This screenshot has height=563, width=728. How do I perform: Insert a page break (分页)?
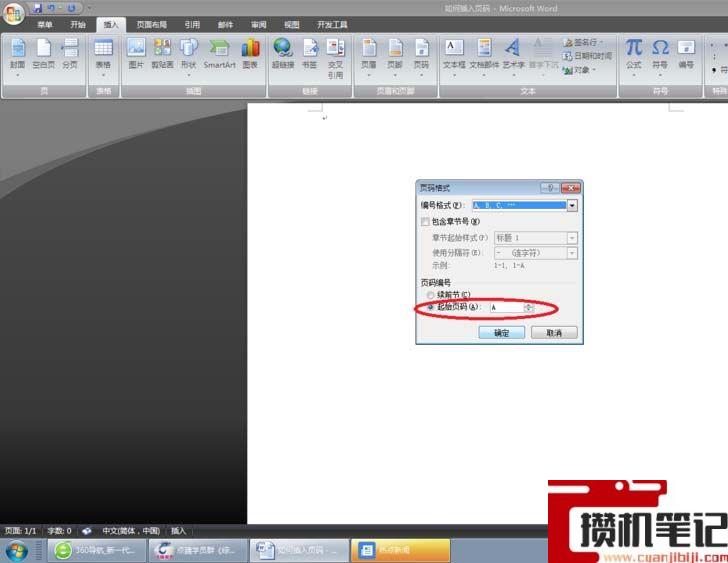point(70,55)
